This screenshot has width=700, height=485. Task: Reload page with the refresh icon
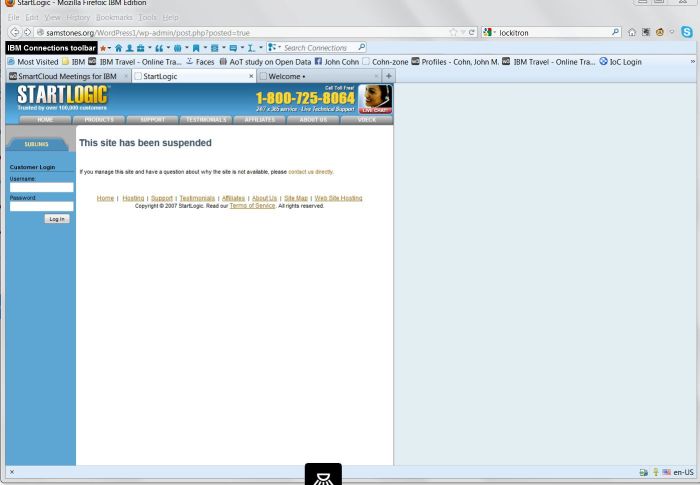472,33
